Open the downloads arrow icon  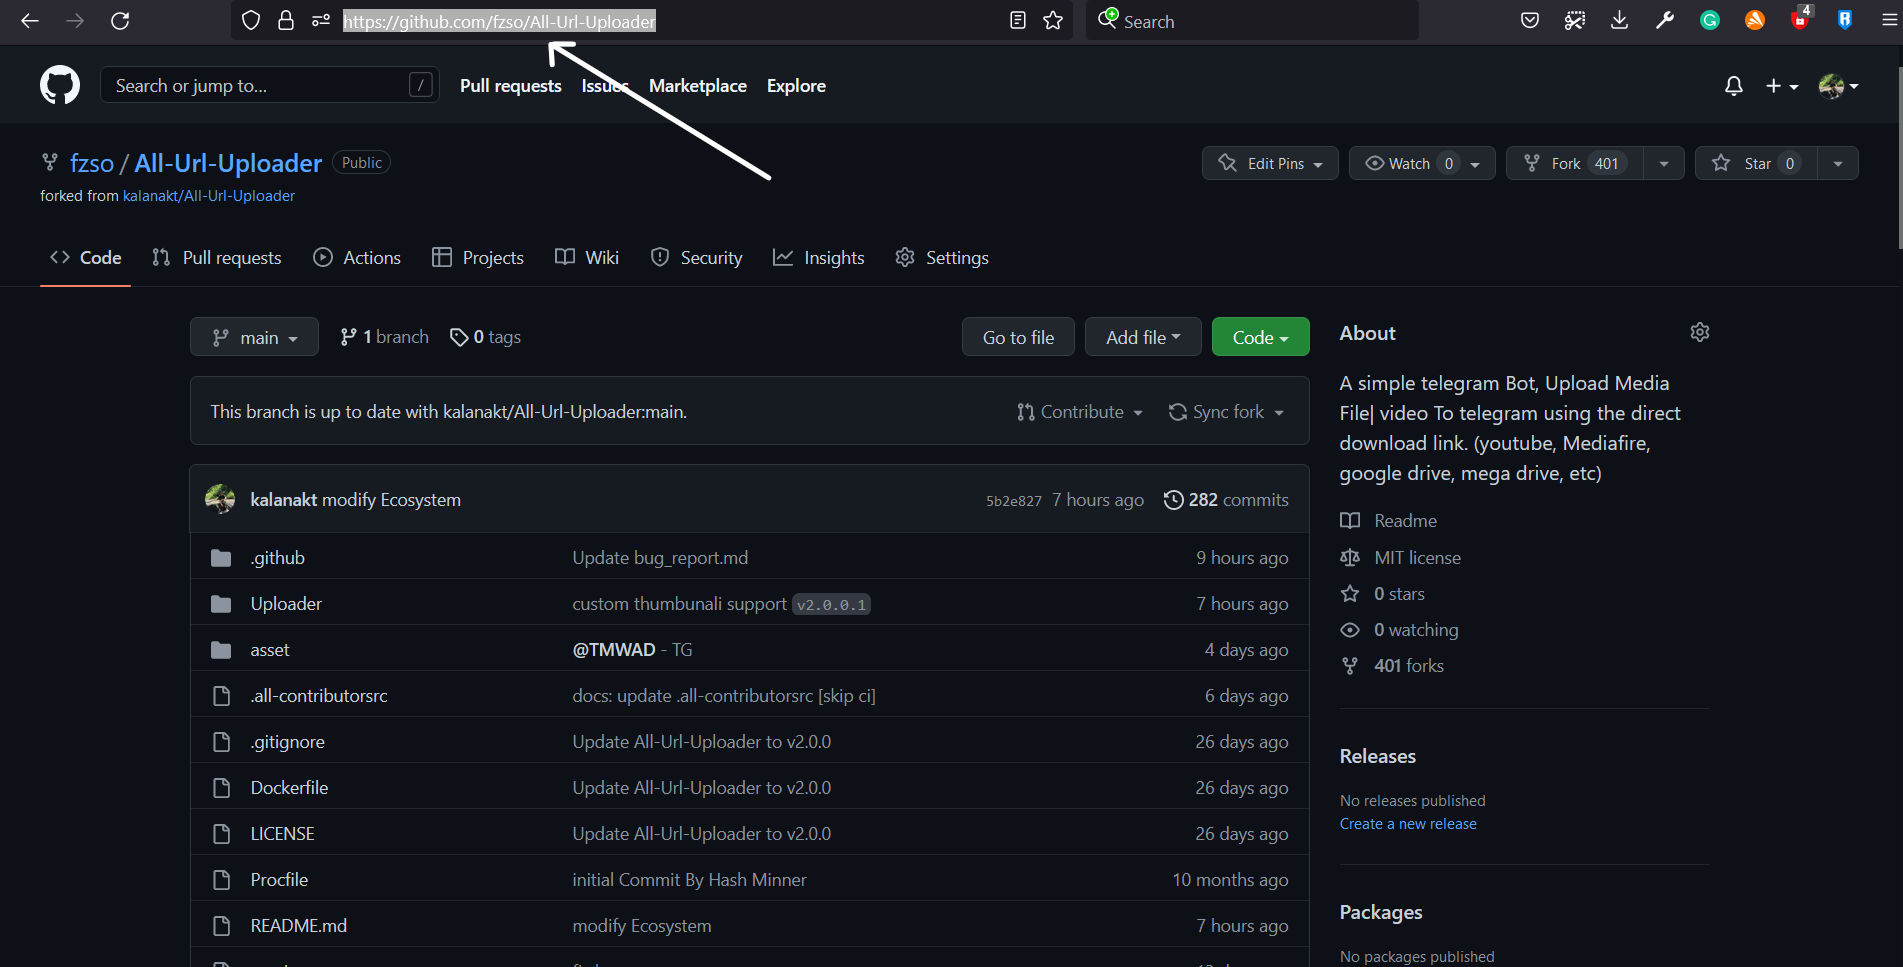(1620, 21)
